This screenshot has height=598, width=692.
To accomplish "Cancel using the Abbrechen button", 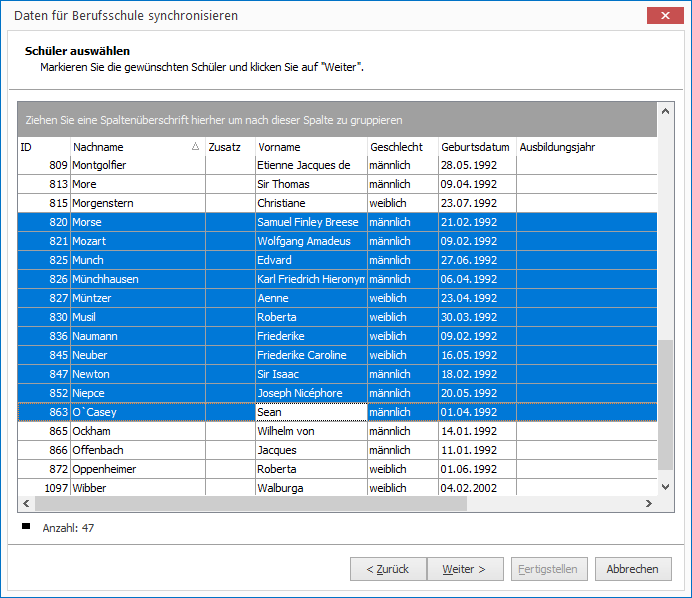I will tap(633, 569).
